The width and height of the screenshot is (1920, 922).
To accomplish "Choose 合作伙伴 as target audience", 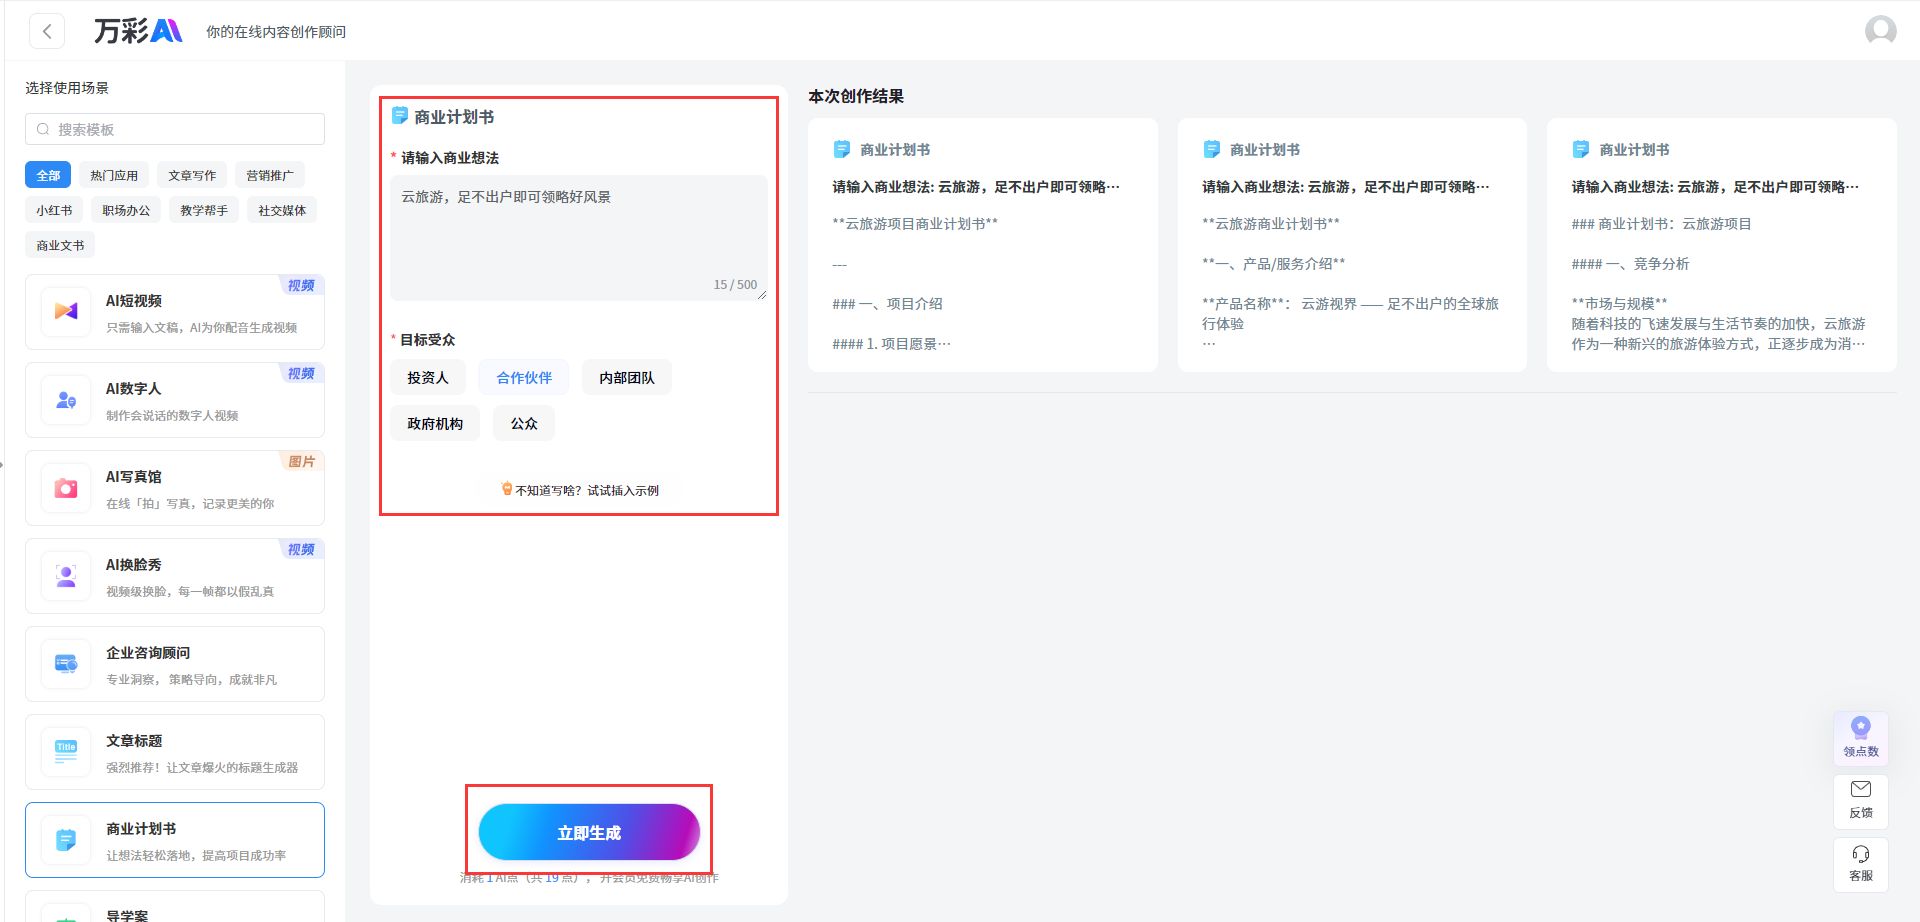I will tap(524, 377).
